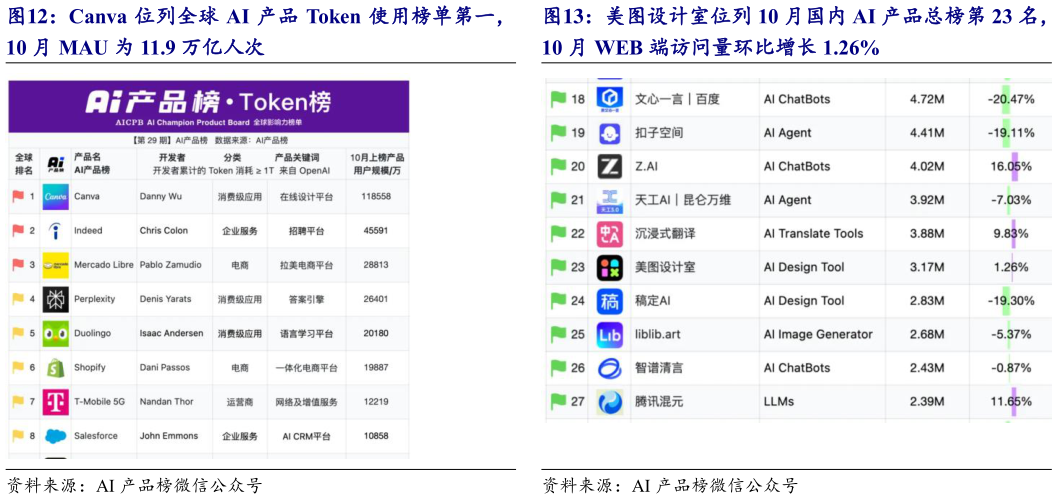
Task: Click the green flag for rank 23
Action: (x=559, y=267)
